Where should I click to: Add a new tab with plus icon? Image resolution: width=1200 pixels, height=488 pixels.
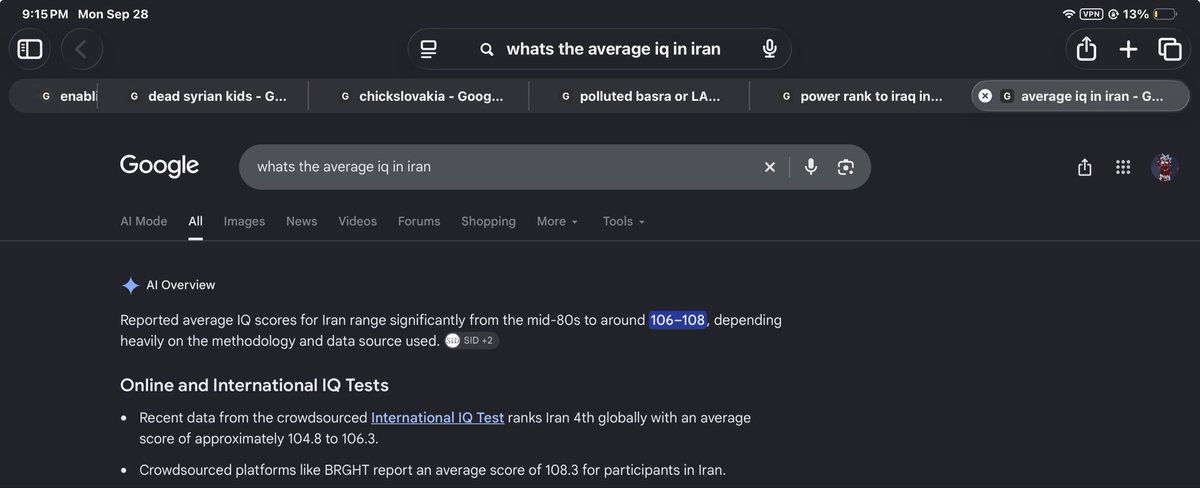(x=1128, y=49)
